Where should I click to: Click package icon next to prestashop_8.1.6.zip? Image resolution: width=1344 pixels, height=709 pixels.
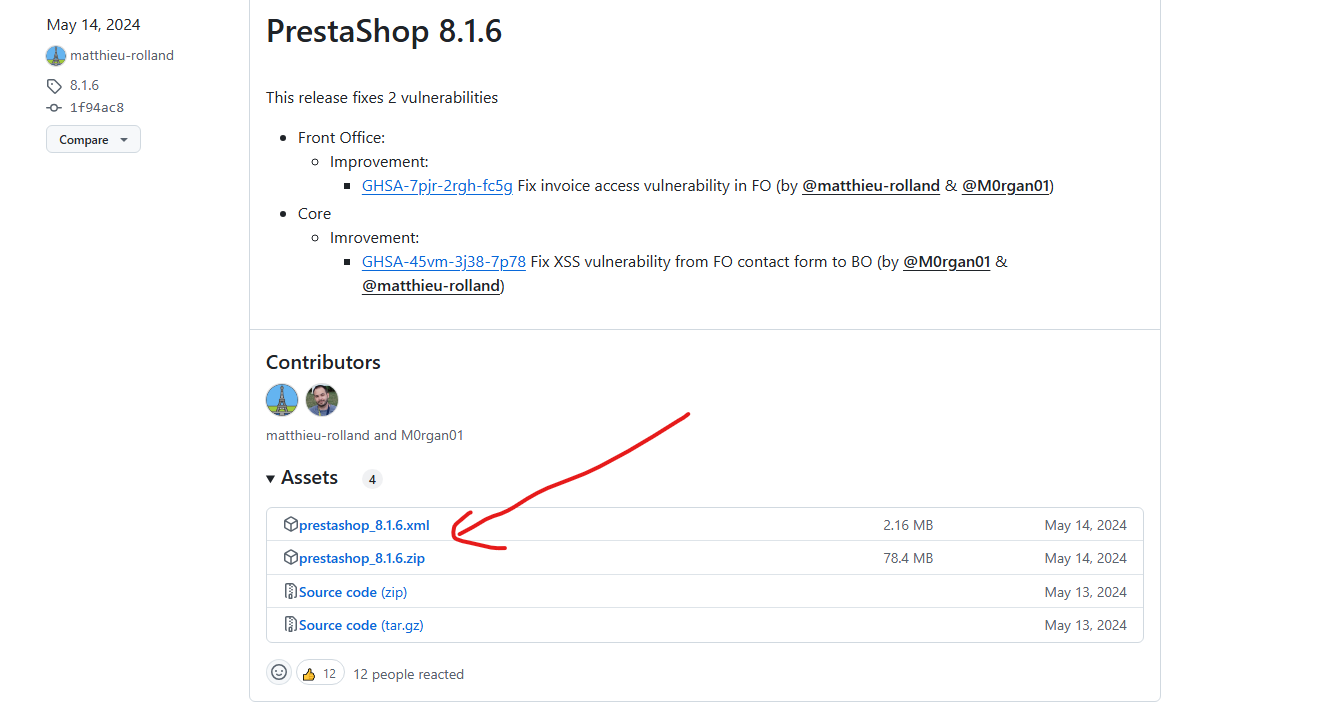(x=291, y=557)
